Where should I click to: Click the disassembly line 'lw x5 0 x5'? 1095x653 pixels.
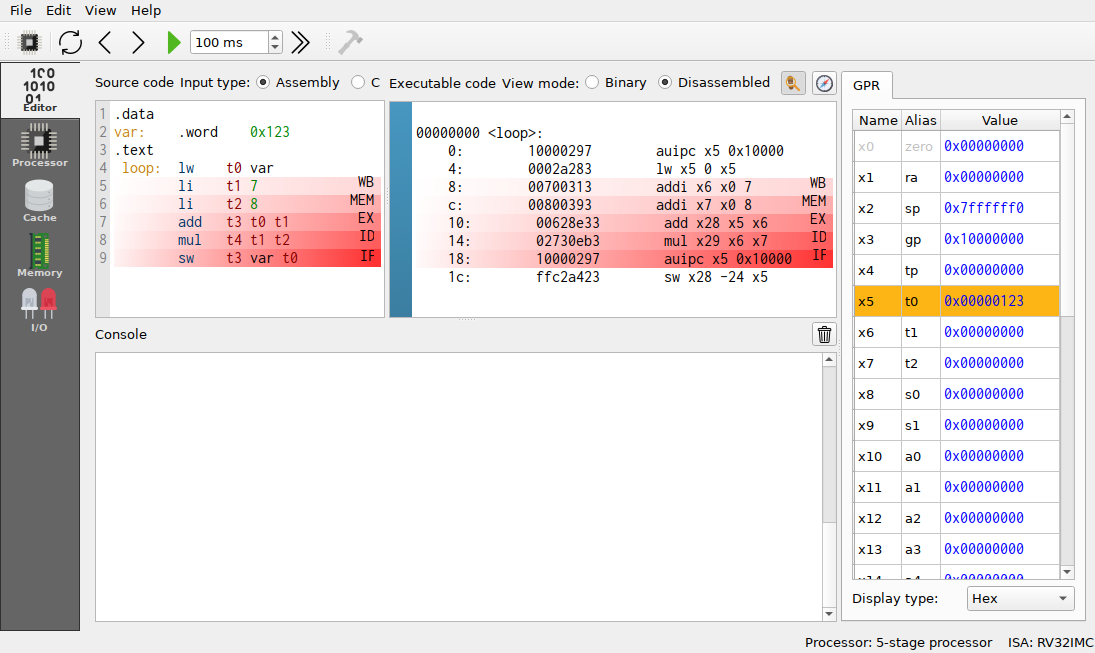pyautogui.click(x=624, y=169)
